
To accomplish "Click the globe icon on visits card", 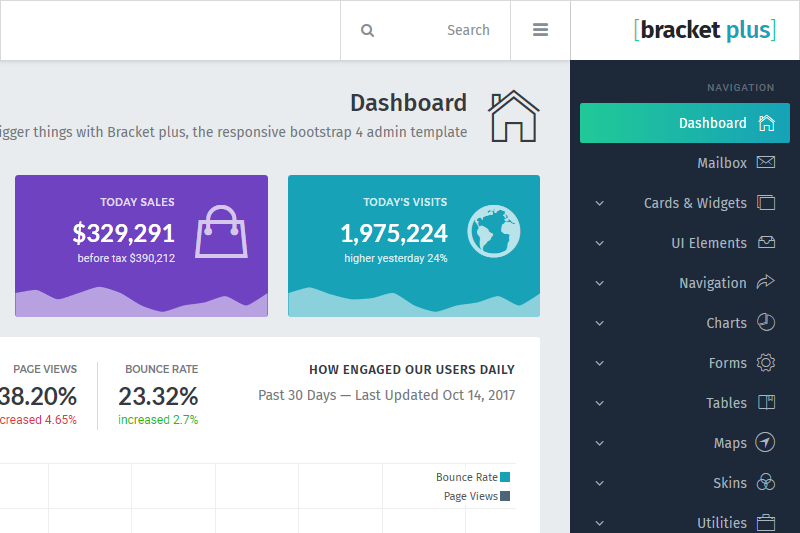I will tap(493, 232).
